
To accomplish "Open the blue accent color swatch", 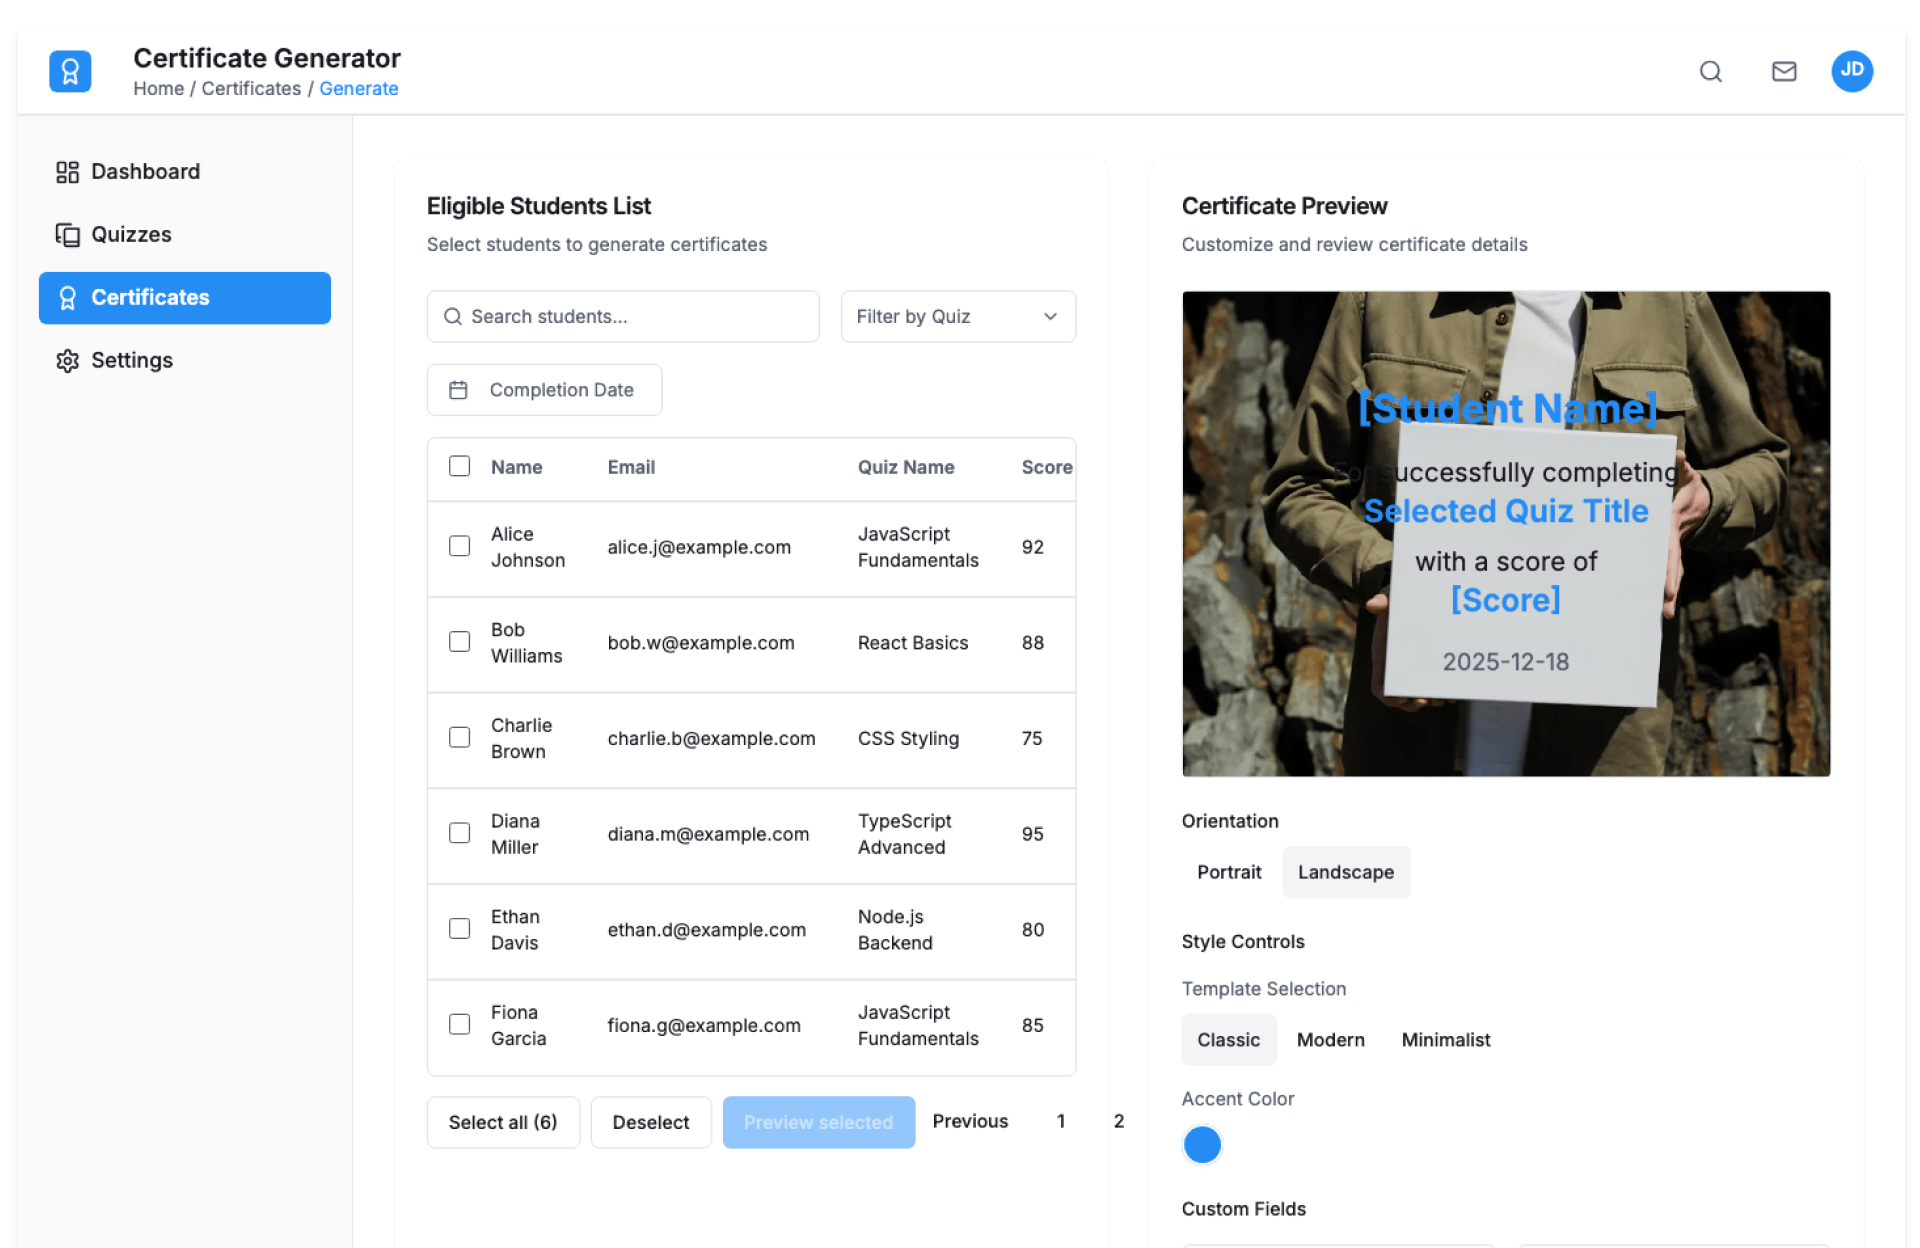I will 1201,1144.
